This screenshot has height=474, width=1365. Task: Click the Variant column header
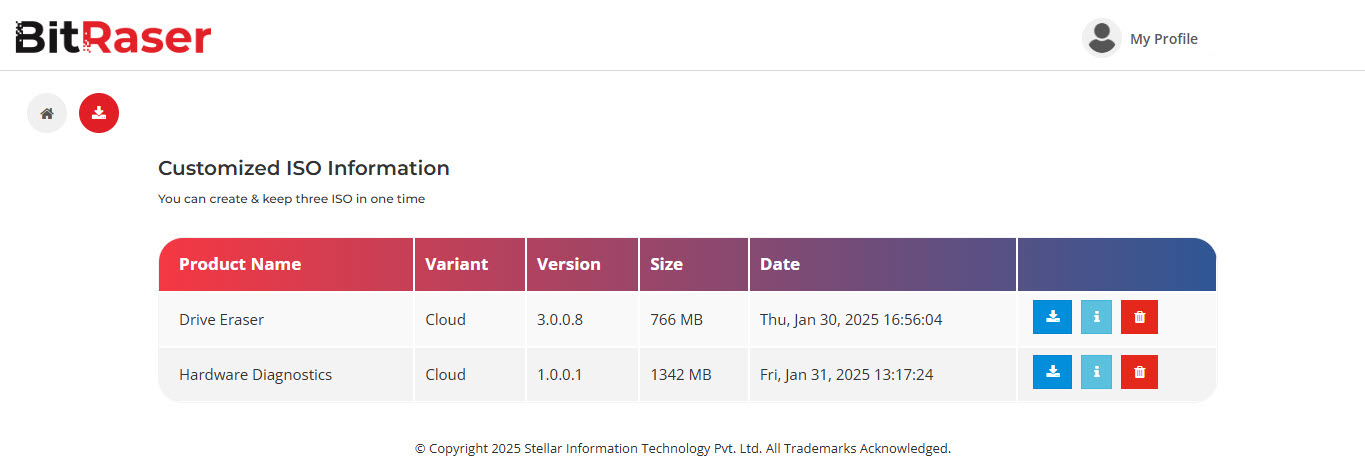tap(456, 264)
